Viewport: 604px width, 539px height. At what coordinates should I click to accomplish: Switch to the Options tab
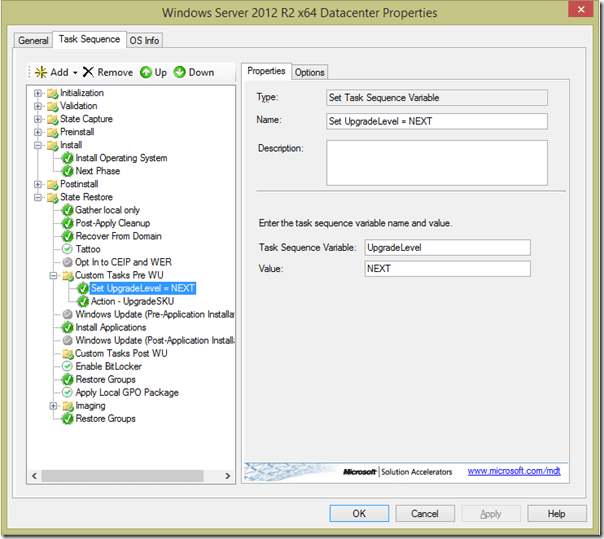(309, 72)
